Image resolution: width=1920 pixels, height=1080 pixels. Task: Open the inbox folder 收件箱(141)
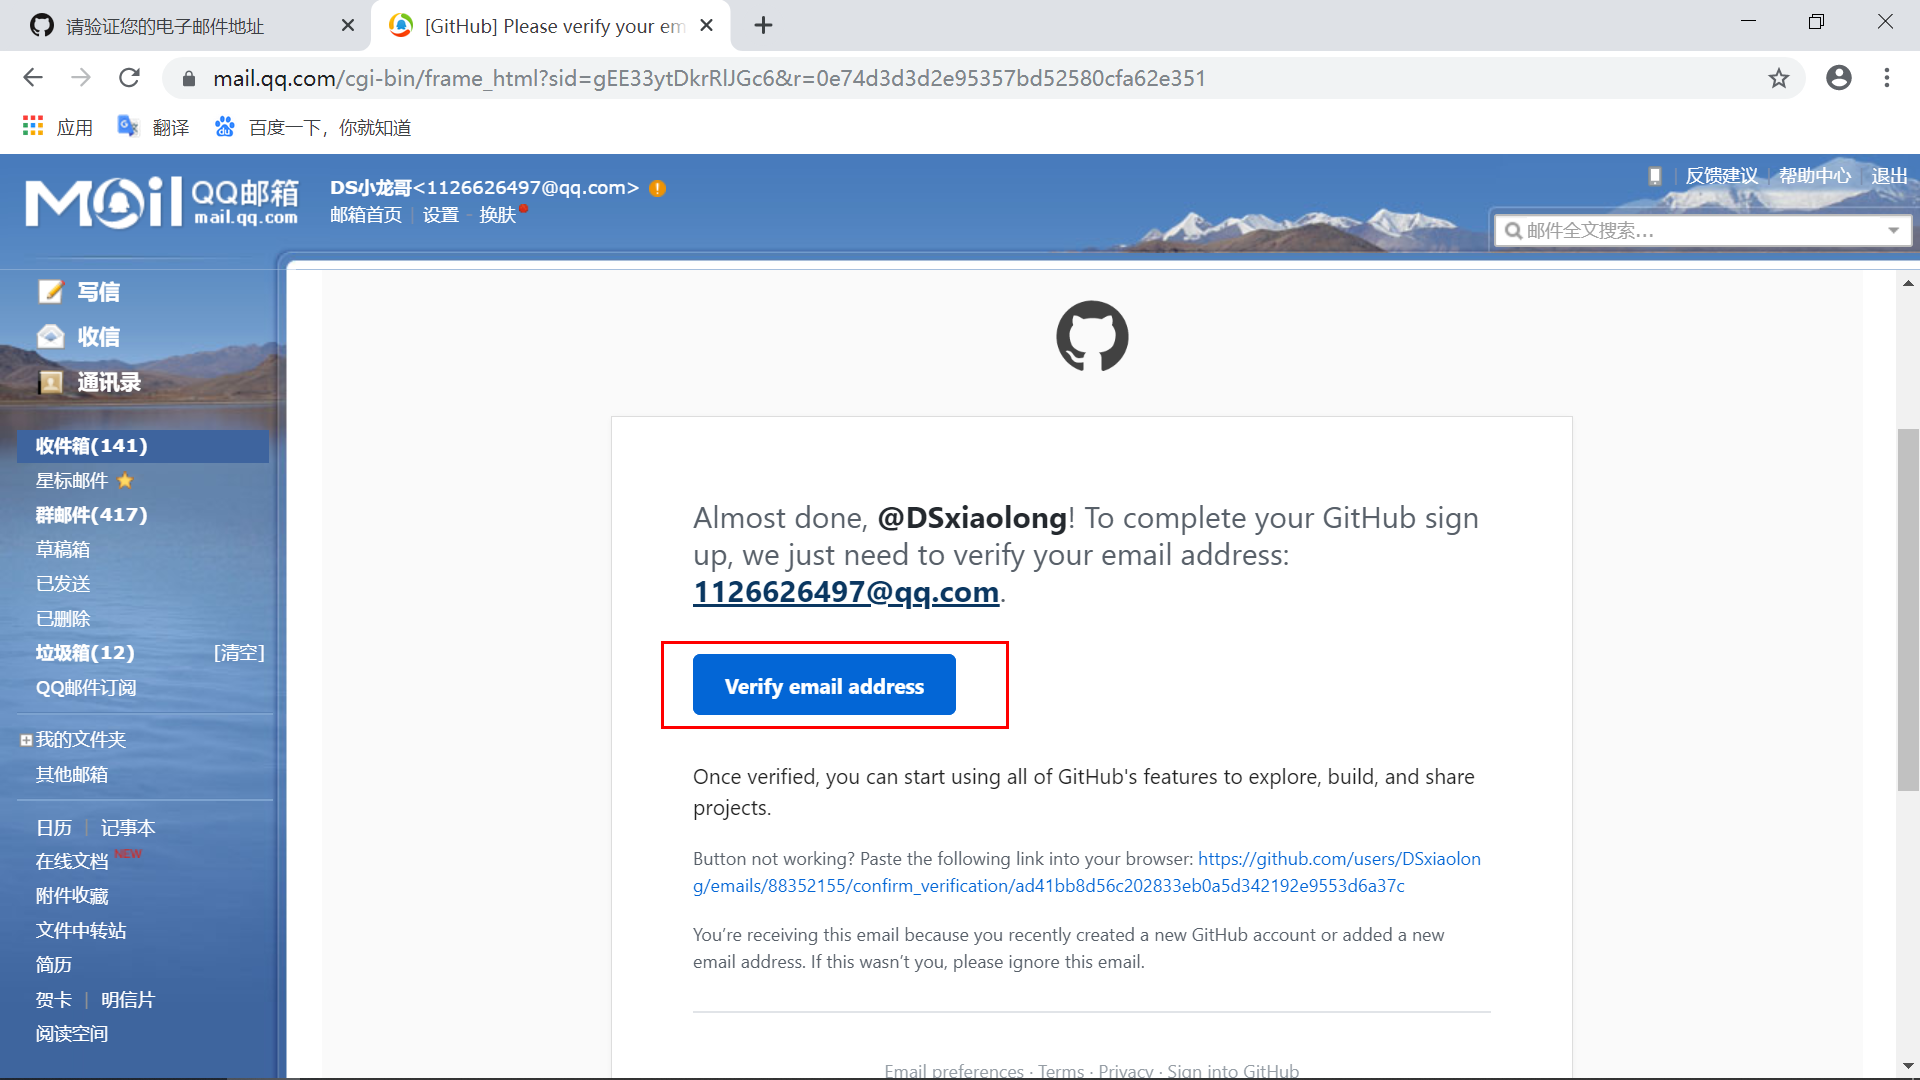click(91, 446)
